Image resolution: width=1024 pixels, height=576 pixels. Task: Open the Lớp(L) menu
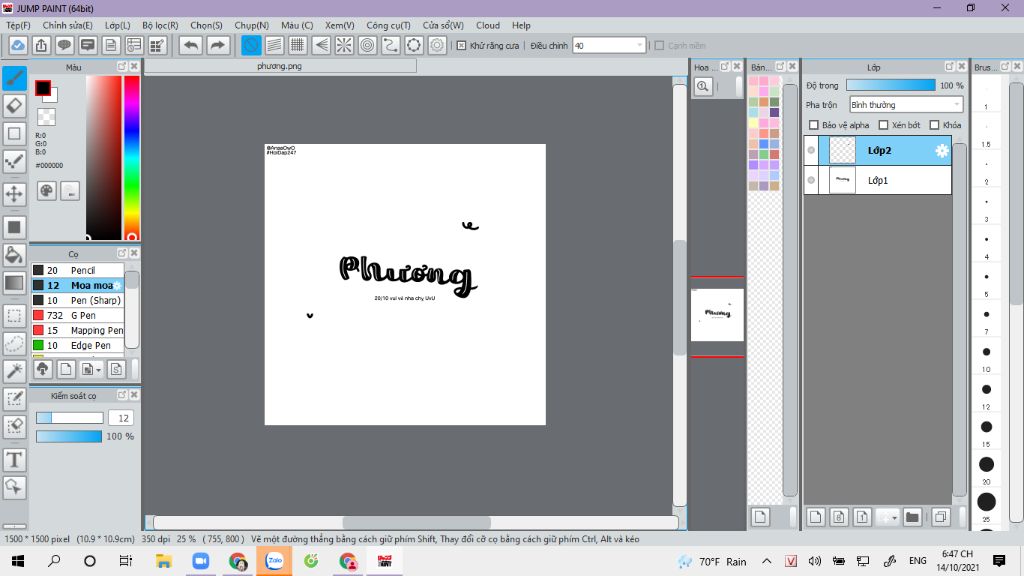(x=118, y=25)
